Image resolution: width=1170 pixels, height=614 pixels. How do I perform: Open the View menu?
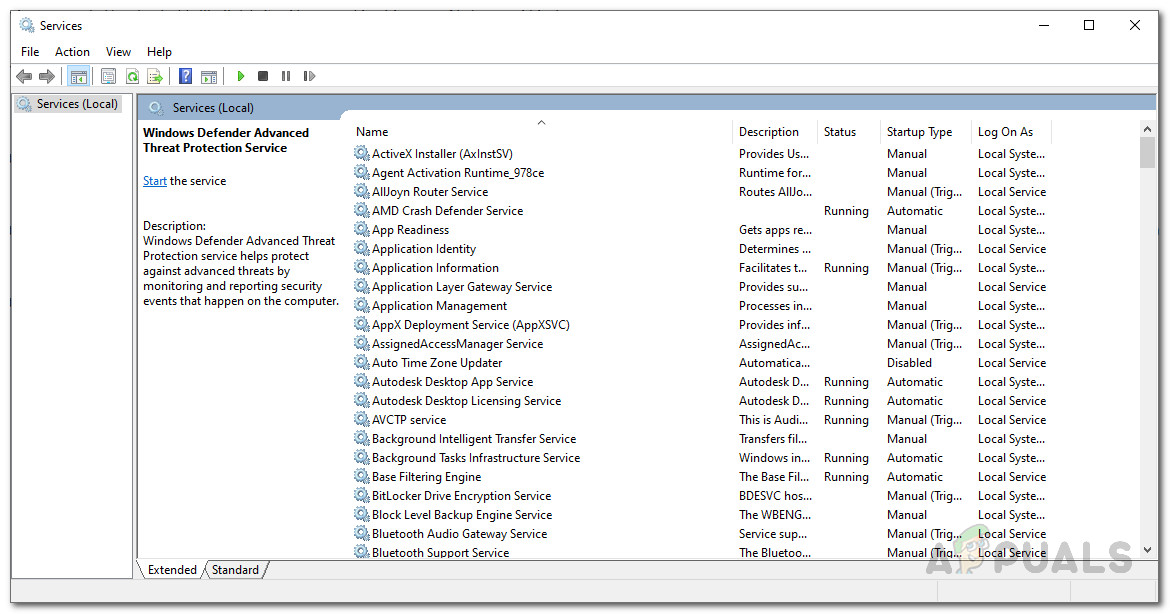tap(118, 52)
